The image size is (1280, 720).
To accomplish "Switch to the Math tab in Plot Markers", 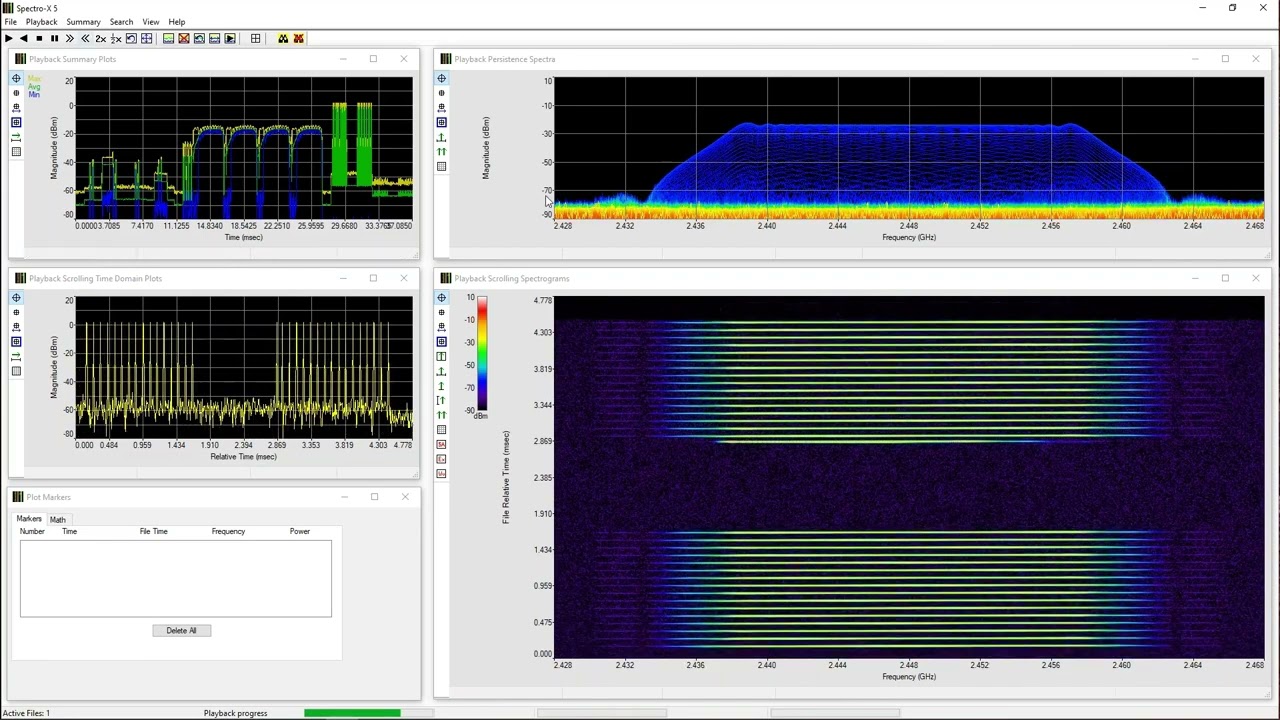I will [x=58, y=520].
